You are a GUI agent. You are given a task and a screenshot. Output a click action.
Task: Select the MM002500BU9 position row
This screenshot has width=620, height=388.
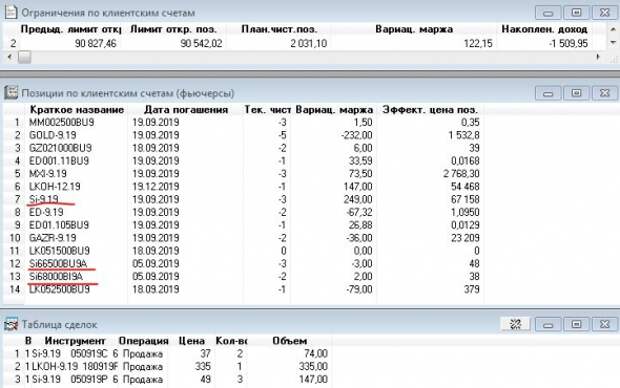pyautogui.click(x=244, y=122)
